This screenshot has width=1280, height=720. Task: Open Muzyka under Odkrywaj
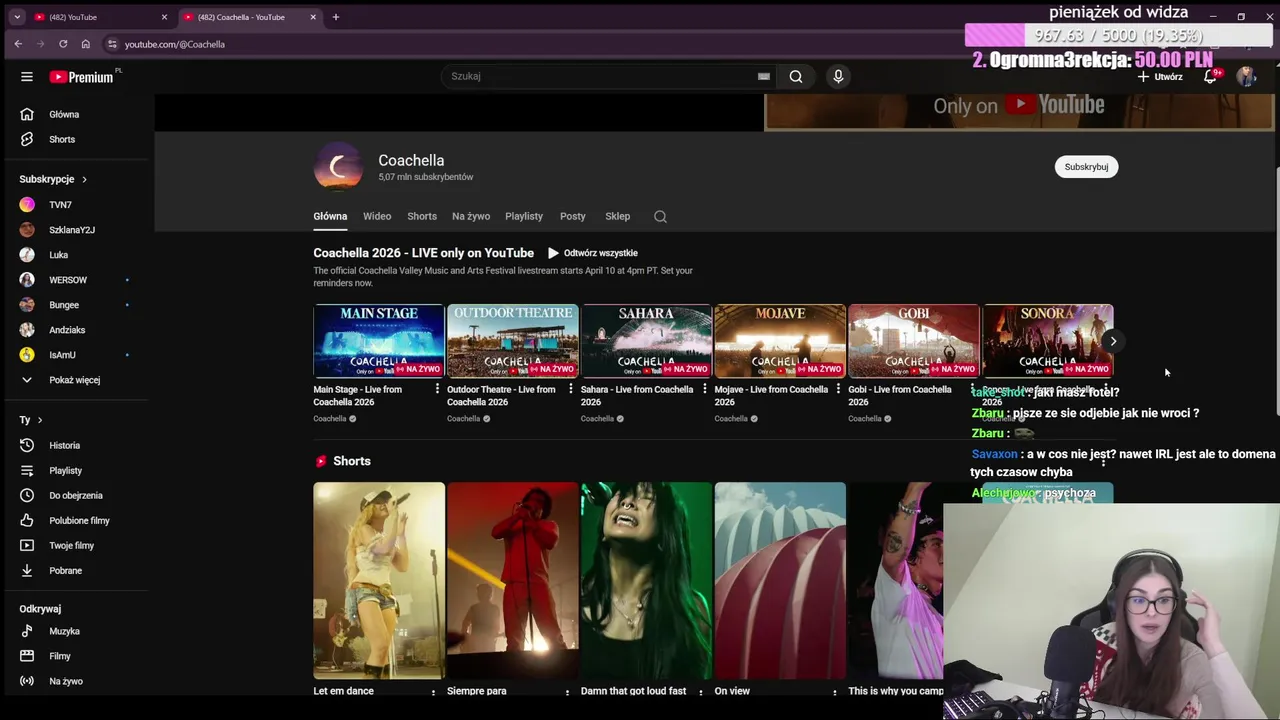click(75, 631)
